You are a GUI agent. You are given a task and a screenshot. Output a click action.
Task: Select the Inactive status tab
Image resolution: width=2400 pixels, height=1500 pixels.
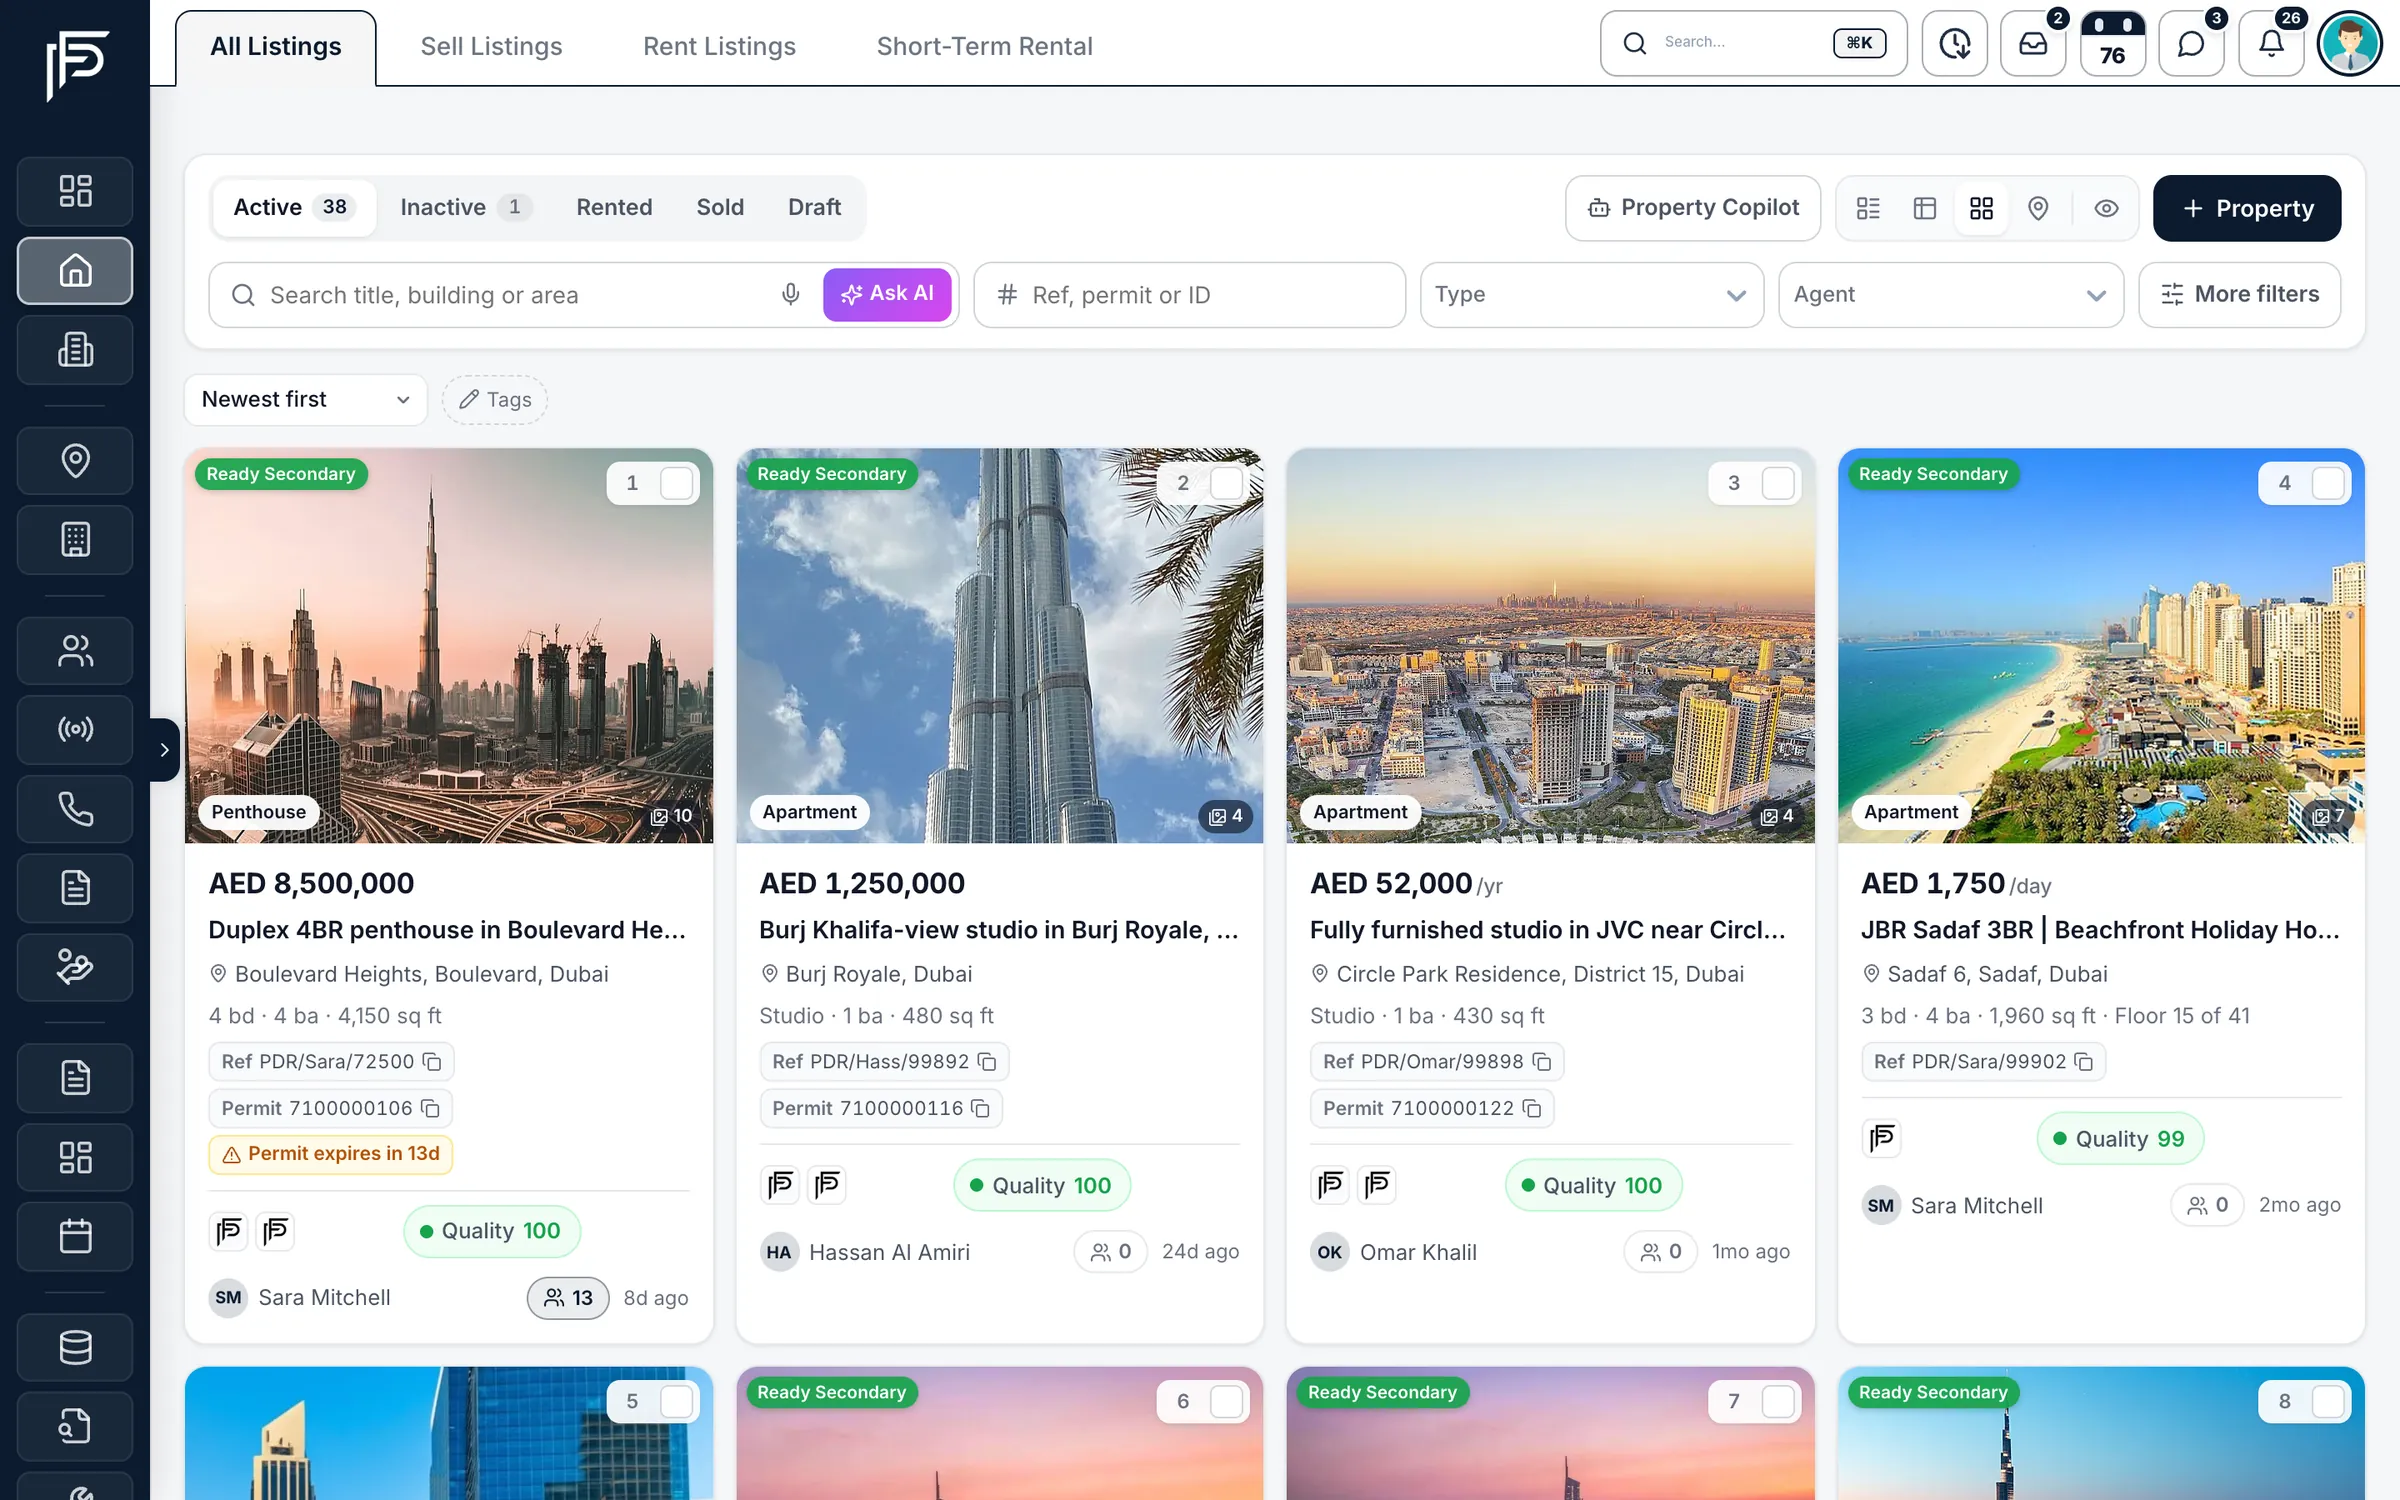pyautogui.click(x=465, y=207)
